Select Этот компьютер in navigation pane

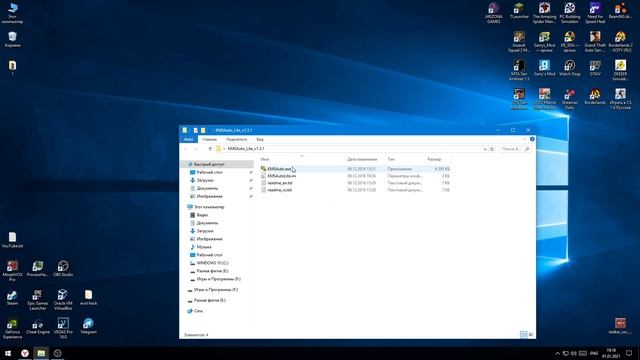[209, 207]
